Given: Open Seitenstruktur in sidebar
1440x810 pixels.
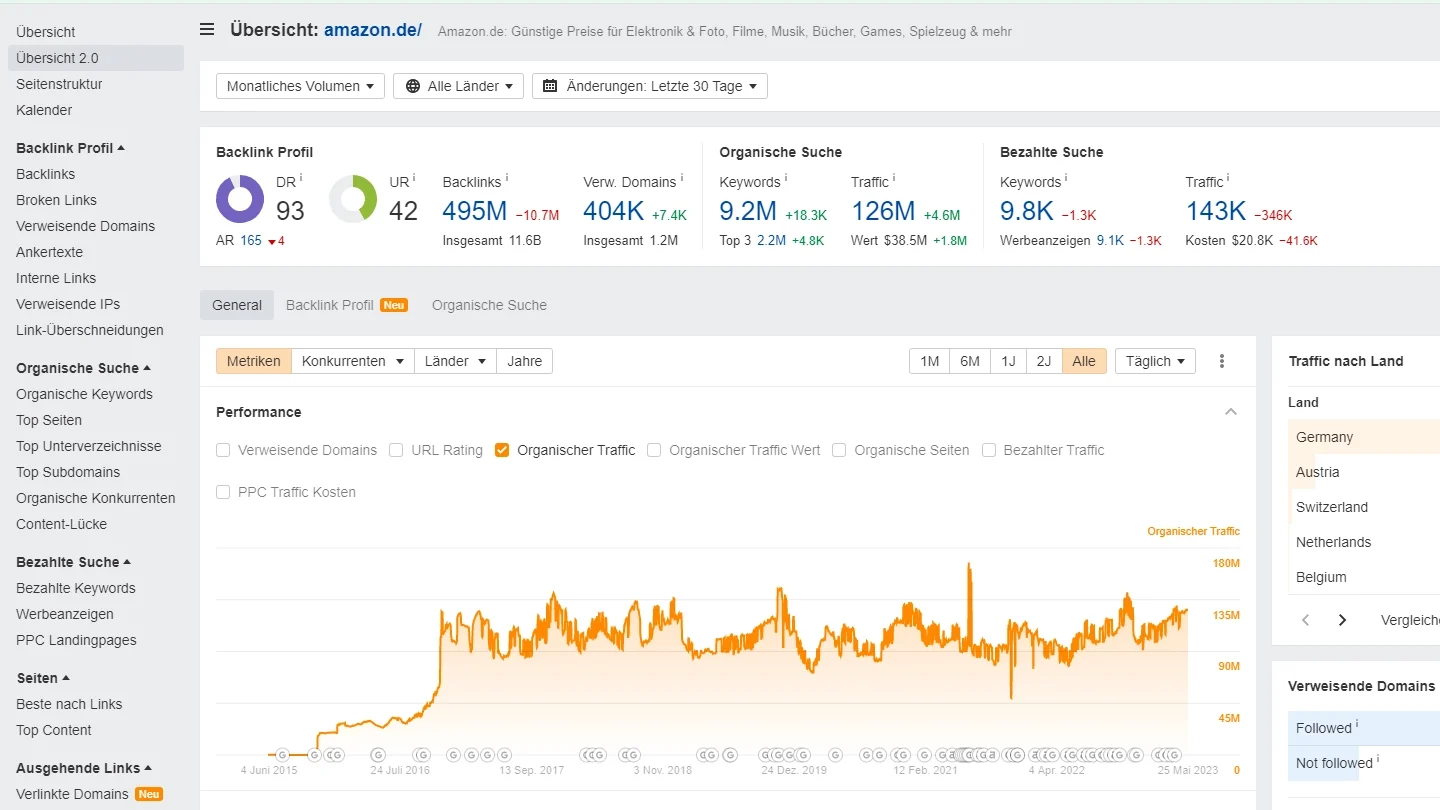Looking at the screenshot, I should tap(59, 84).
